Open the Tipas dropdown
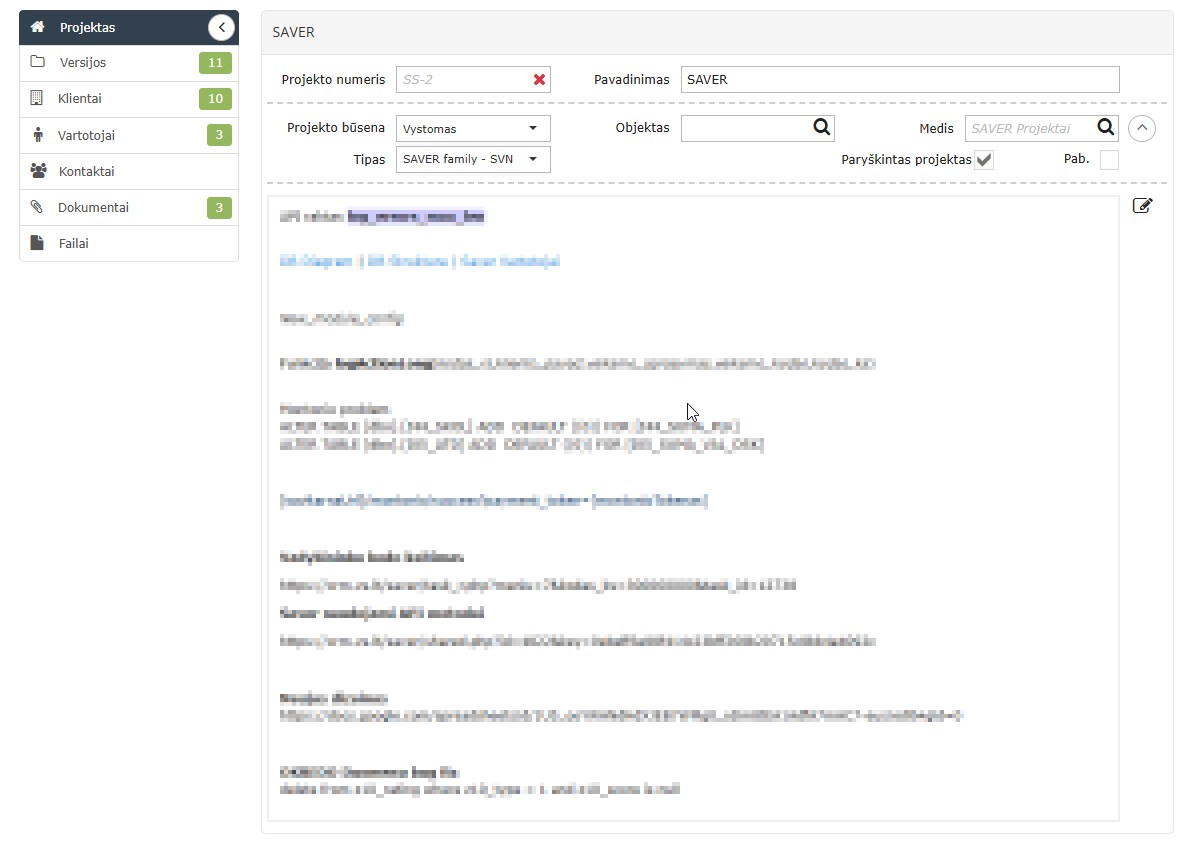 (x=473, y=159)
